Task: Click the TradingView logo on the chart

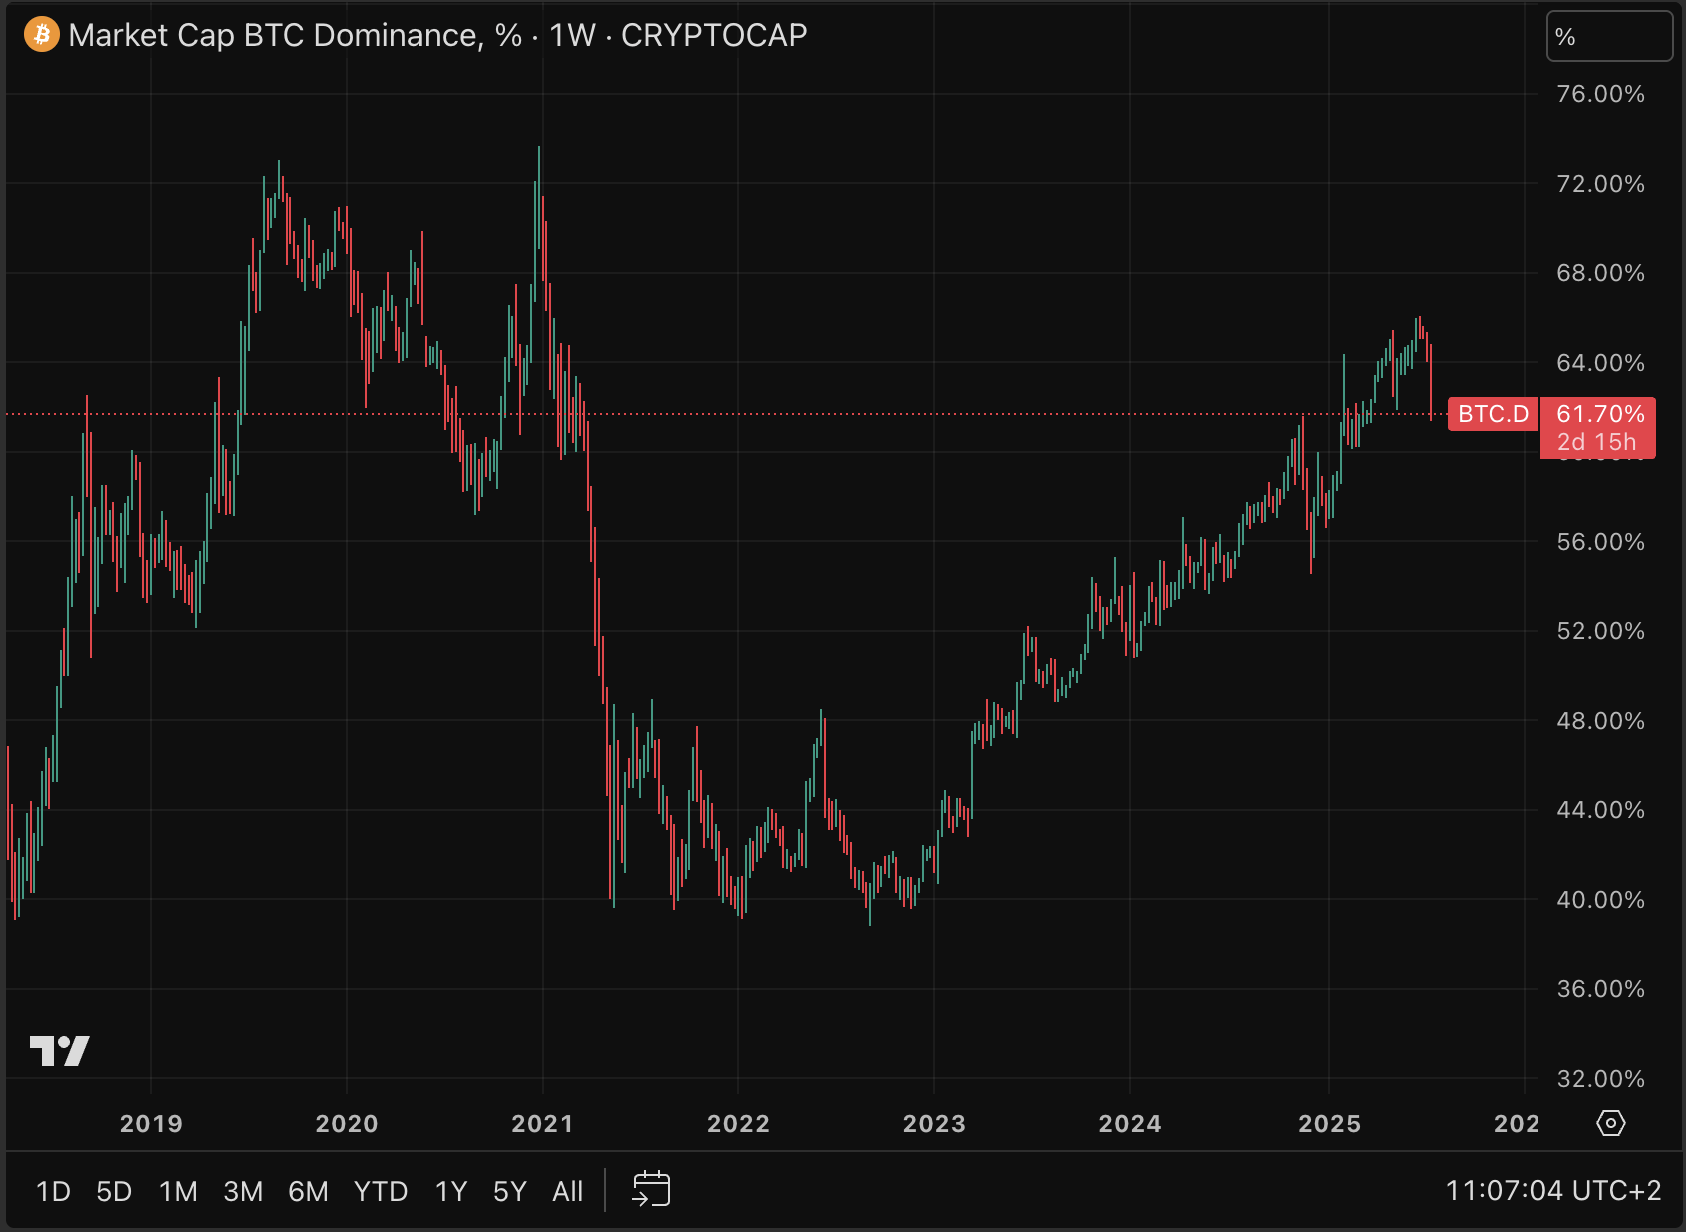Action: tap(60, 1051)
